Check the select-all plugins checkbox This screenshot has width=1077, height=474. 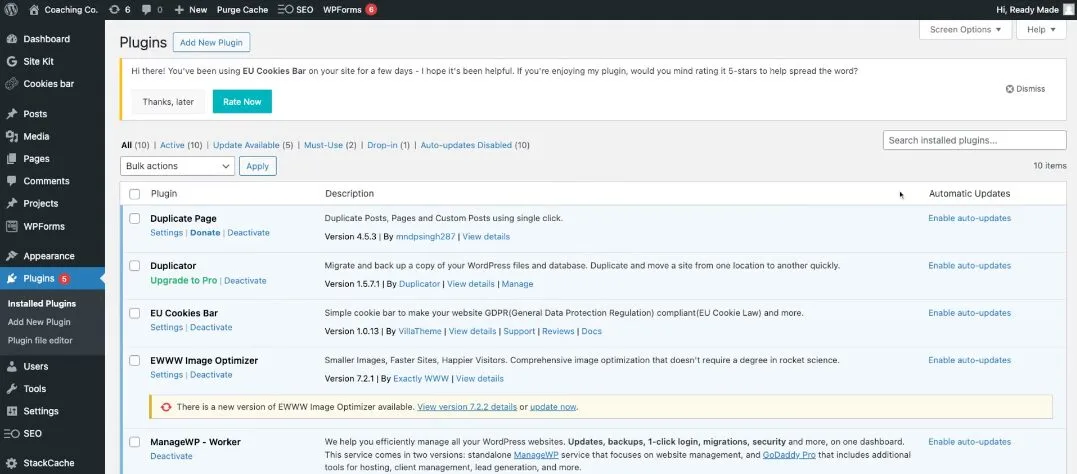pos(135,194)
